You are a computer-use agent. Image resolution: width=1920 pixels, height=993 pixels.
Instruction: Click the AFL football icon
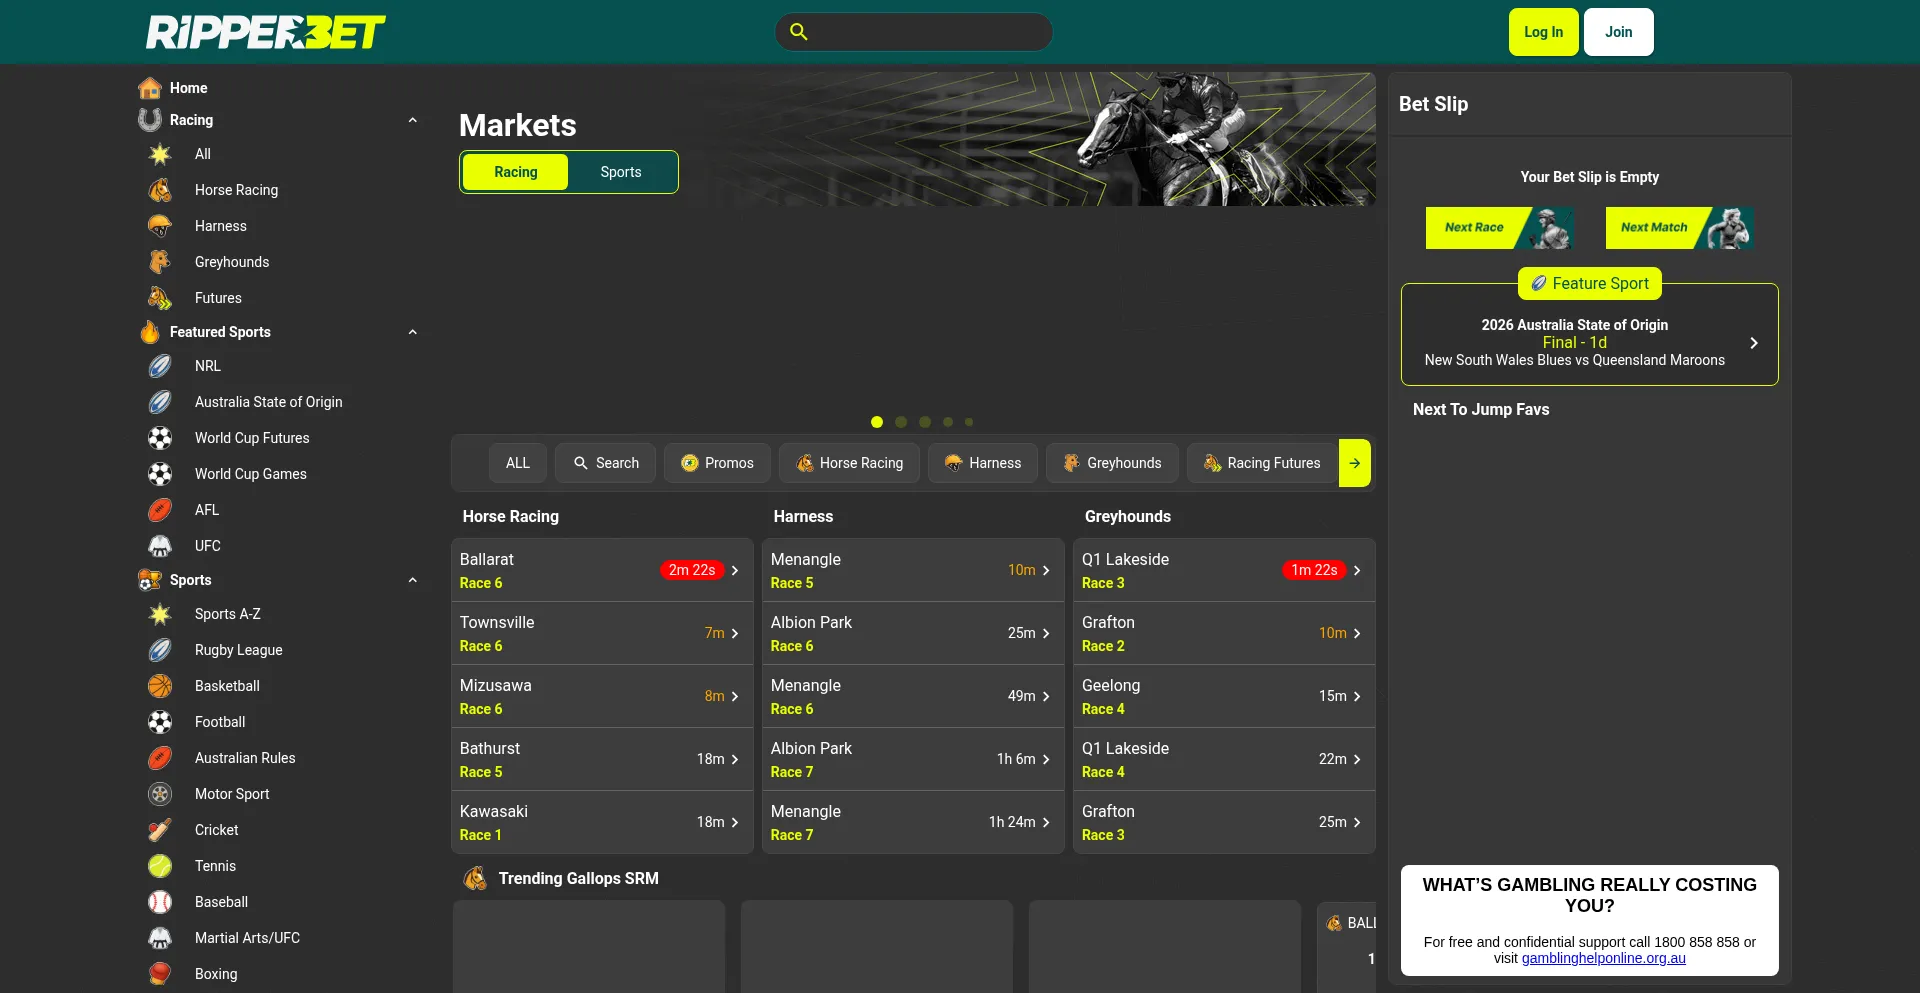(160, 510)
